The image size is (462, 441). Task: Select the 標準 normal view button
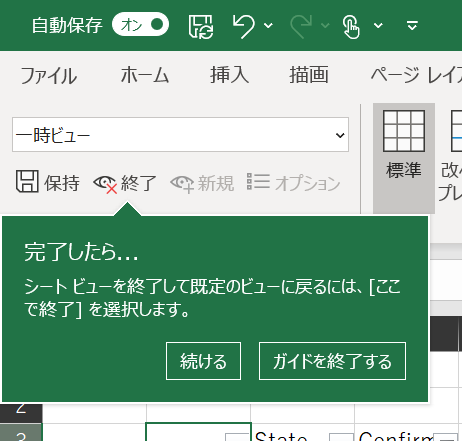(404, 158)
